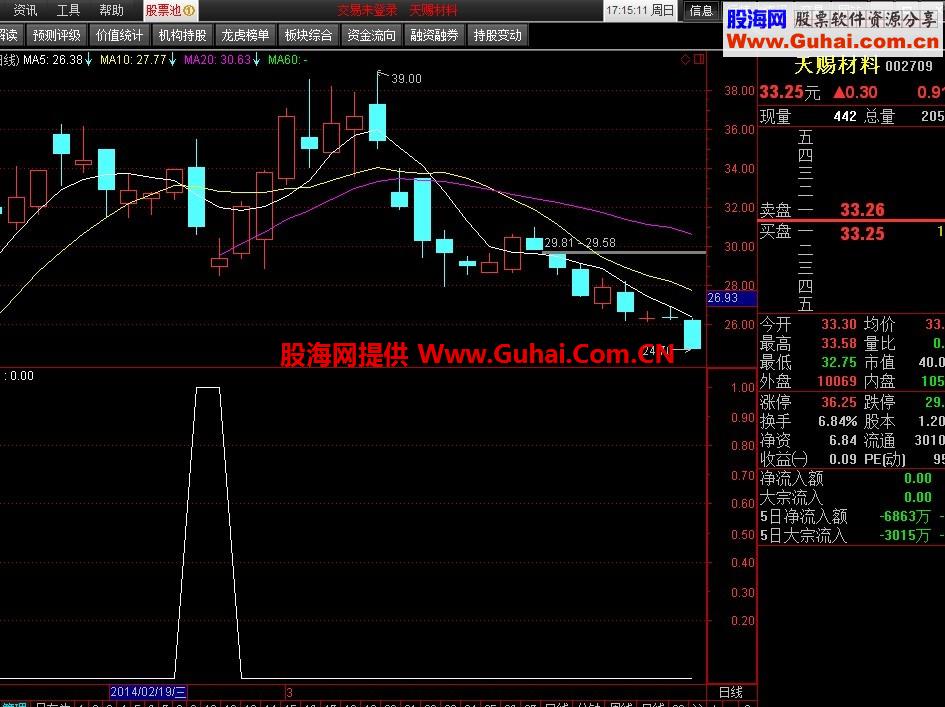
Task: Click the red 天赐材料 title in top bar
Action: coord(433,10)
